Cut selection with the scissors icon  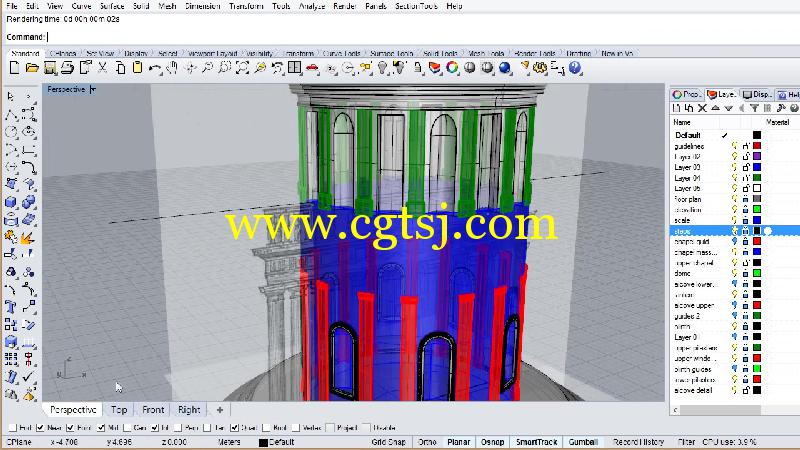pyautogui.click(x=103, y=68)
